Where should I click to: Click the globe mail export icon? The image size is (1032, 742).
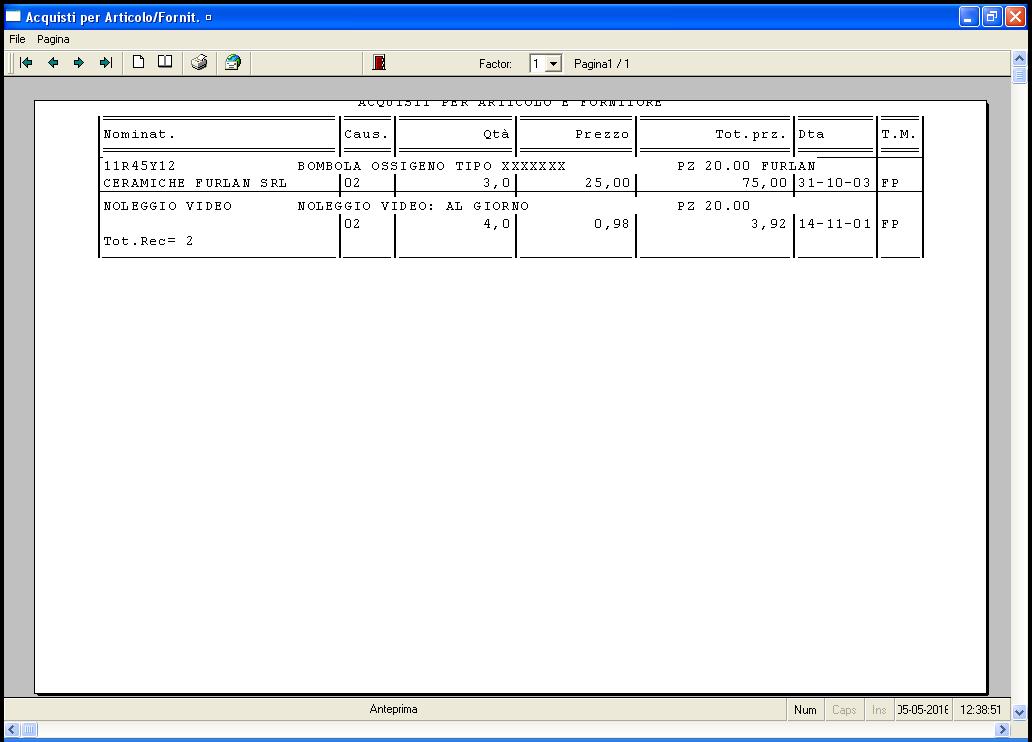pos(233,63)
